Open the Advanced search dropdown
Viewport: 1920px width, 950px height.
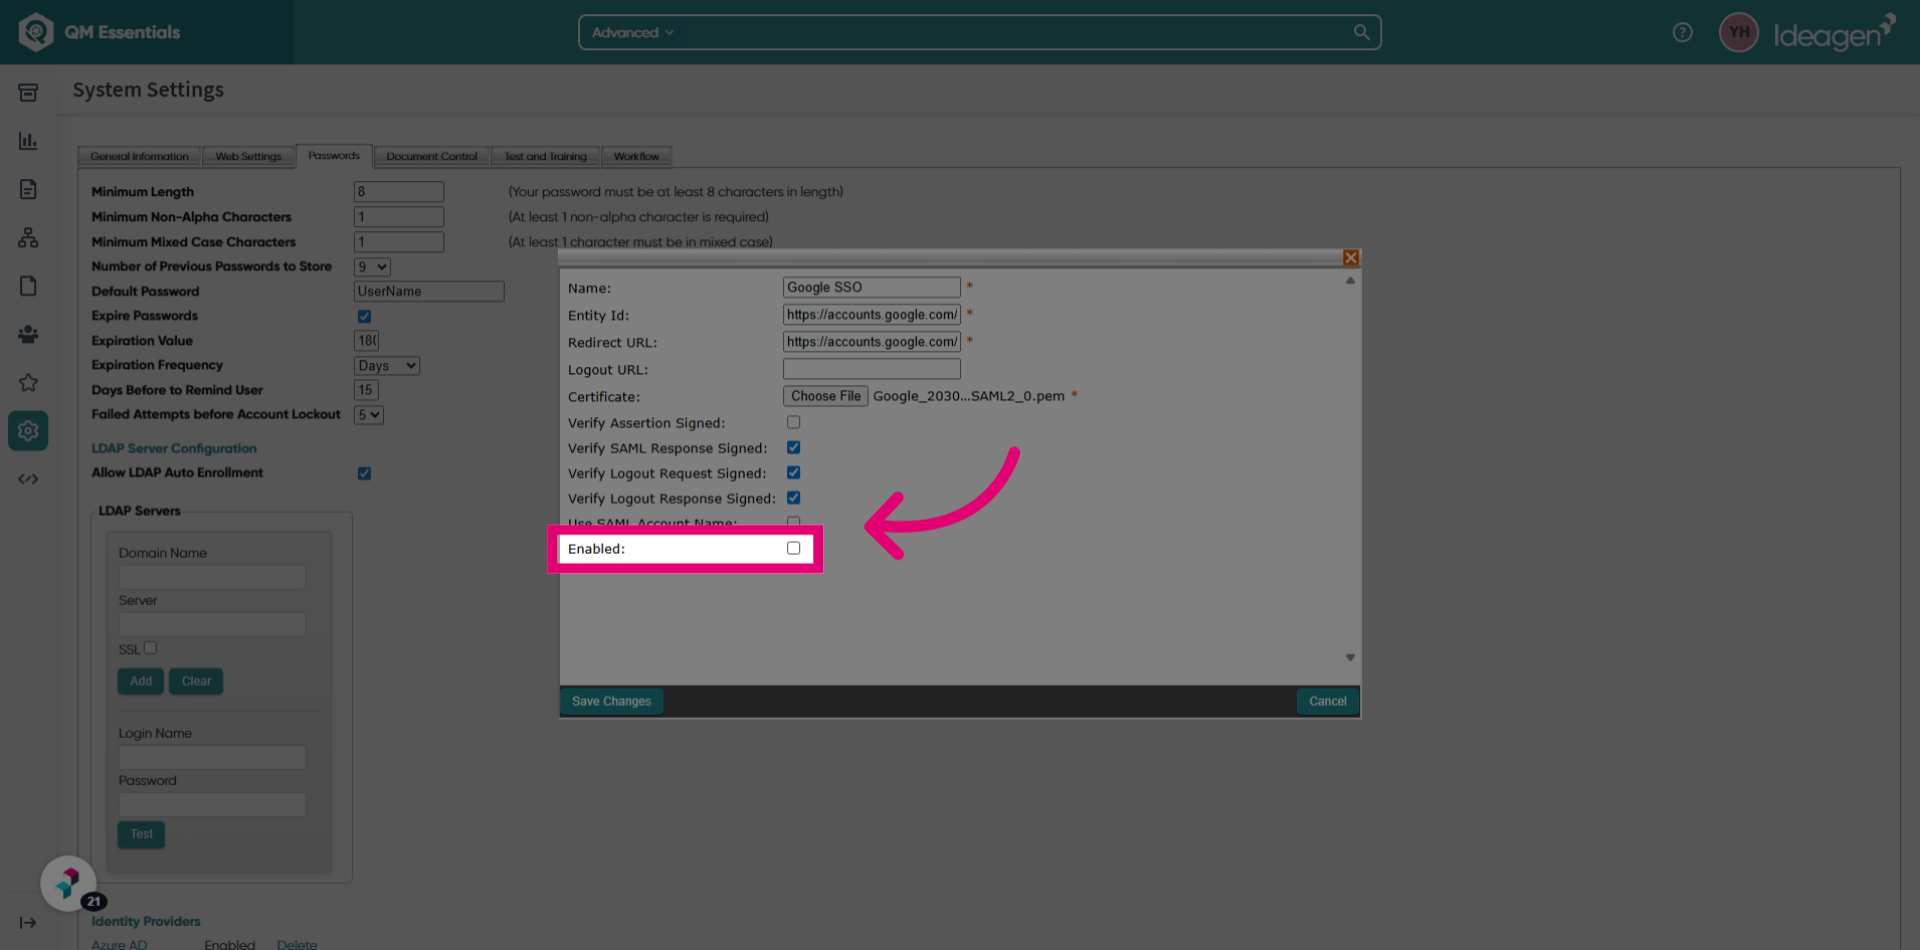(x=632, y=32)
